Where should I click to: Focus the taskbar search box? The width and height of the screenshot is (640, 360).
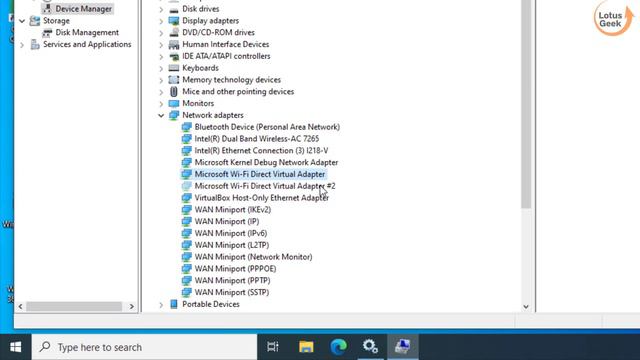coord(144,347)
